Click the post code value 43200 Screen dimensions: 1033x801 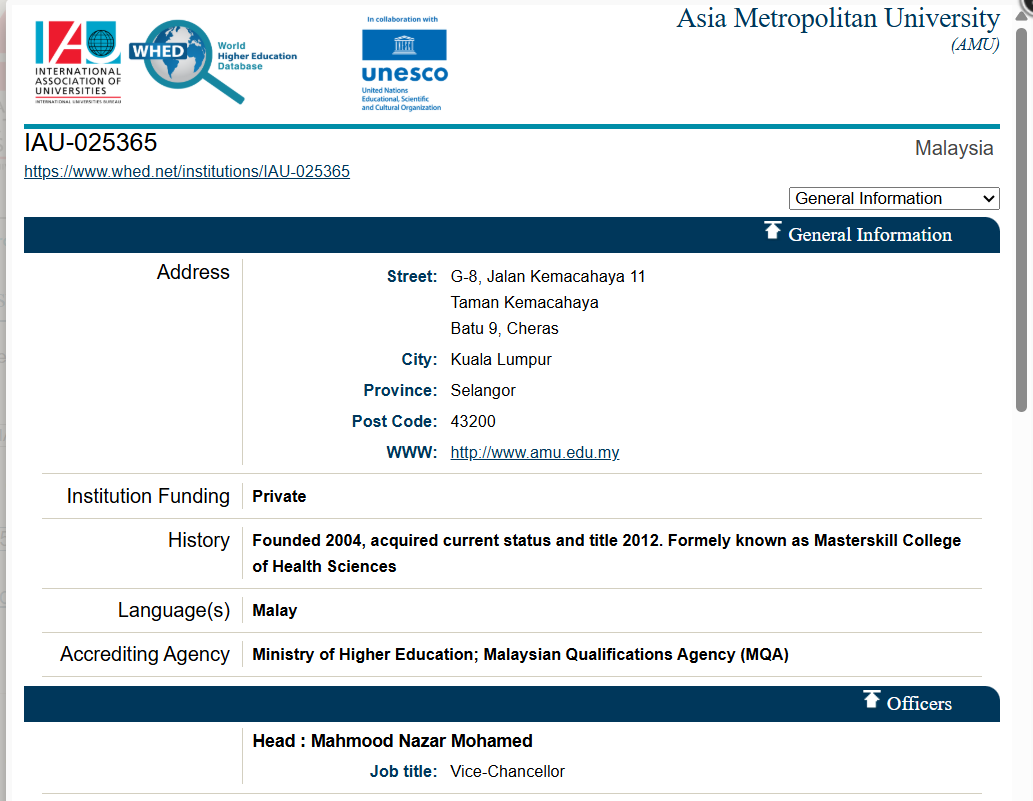pos(473,422)
